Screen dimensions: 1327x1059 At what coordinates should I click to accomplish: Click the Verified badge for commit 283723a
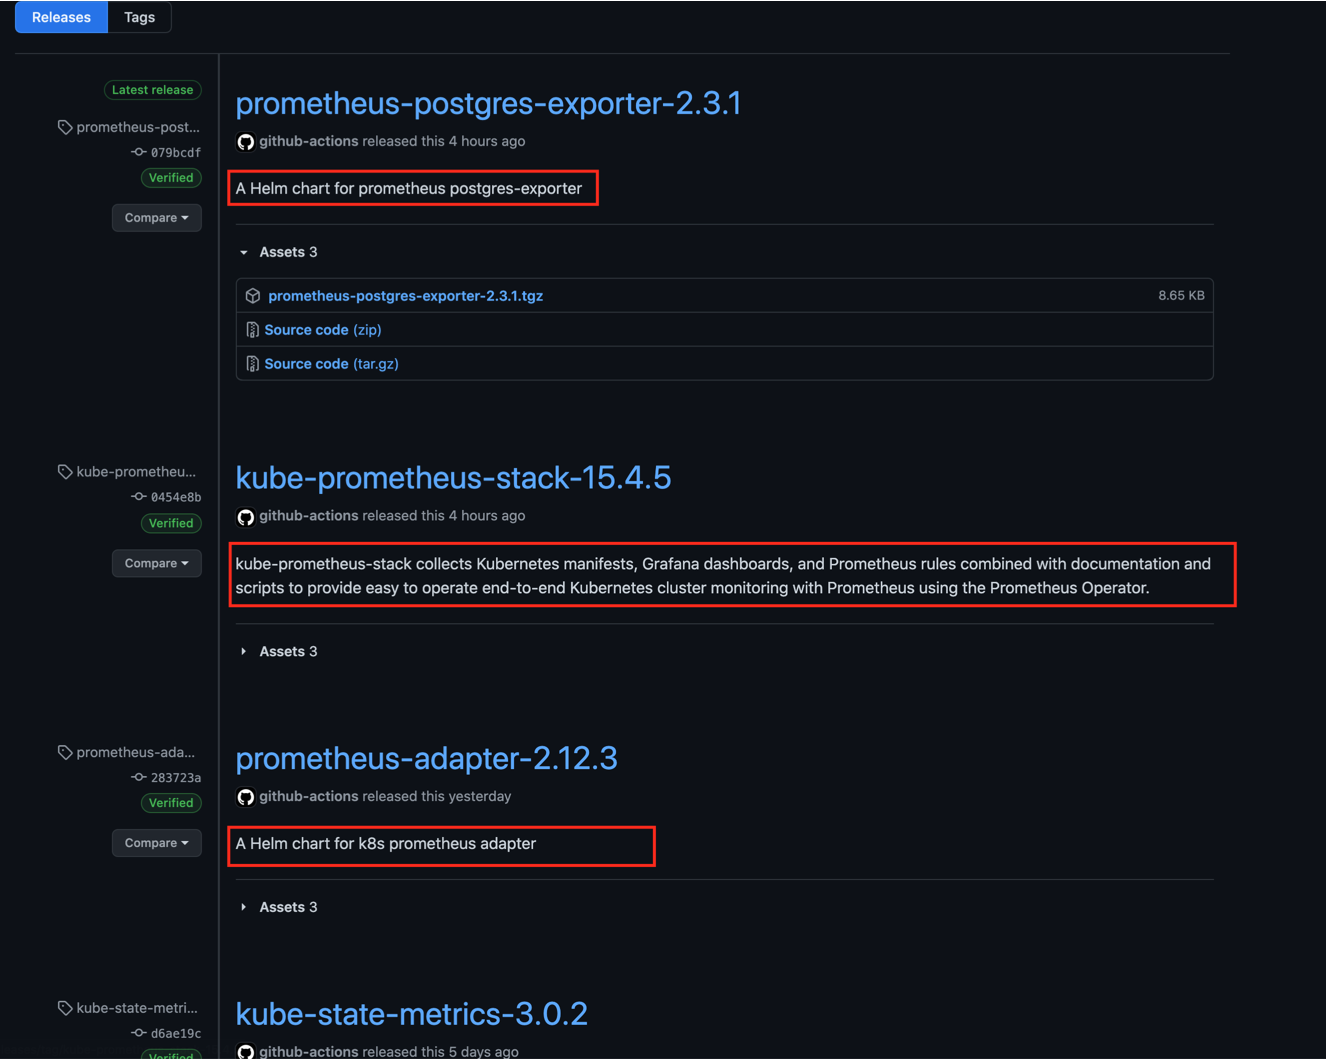click(x=171, y=803)
